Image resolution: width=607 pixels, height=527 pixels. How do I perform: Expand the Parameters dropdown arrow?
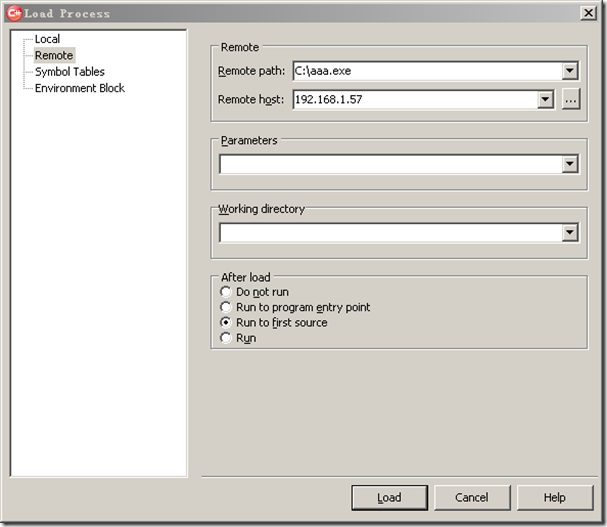569,164
